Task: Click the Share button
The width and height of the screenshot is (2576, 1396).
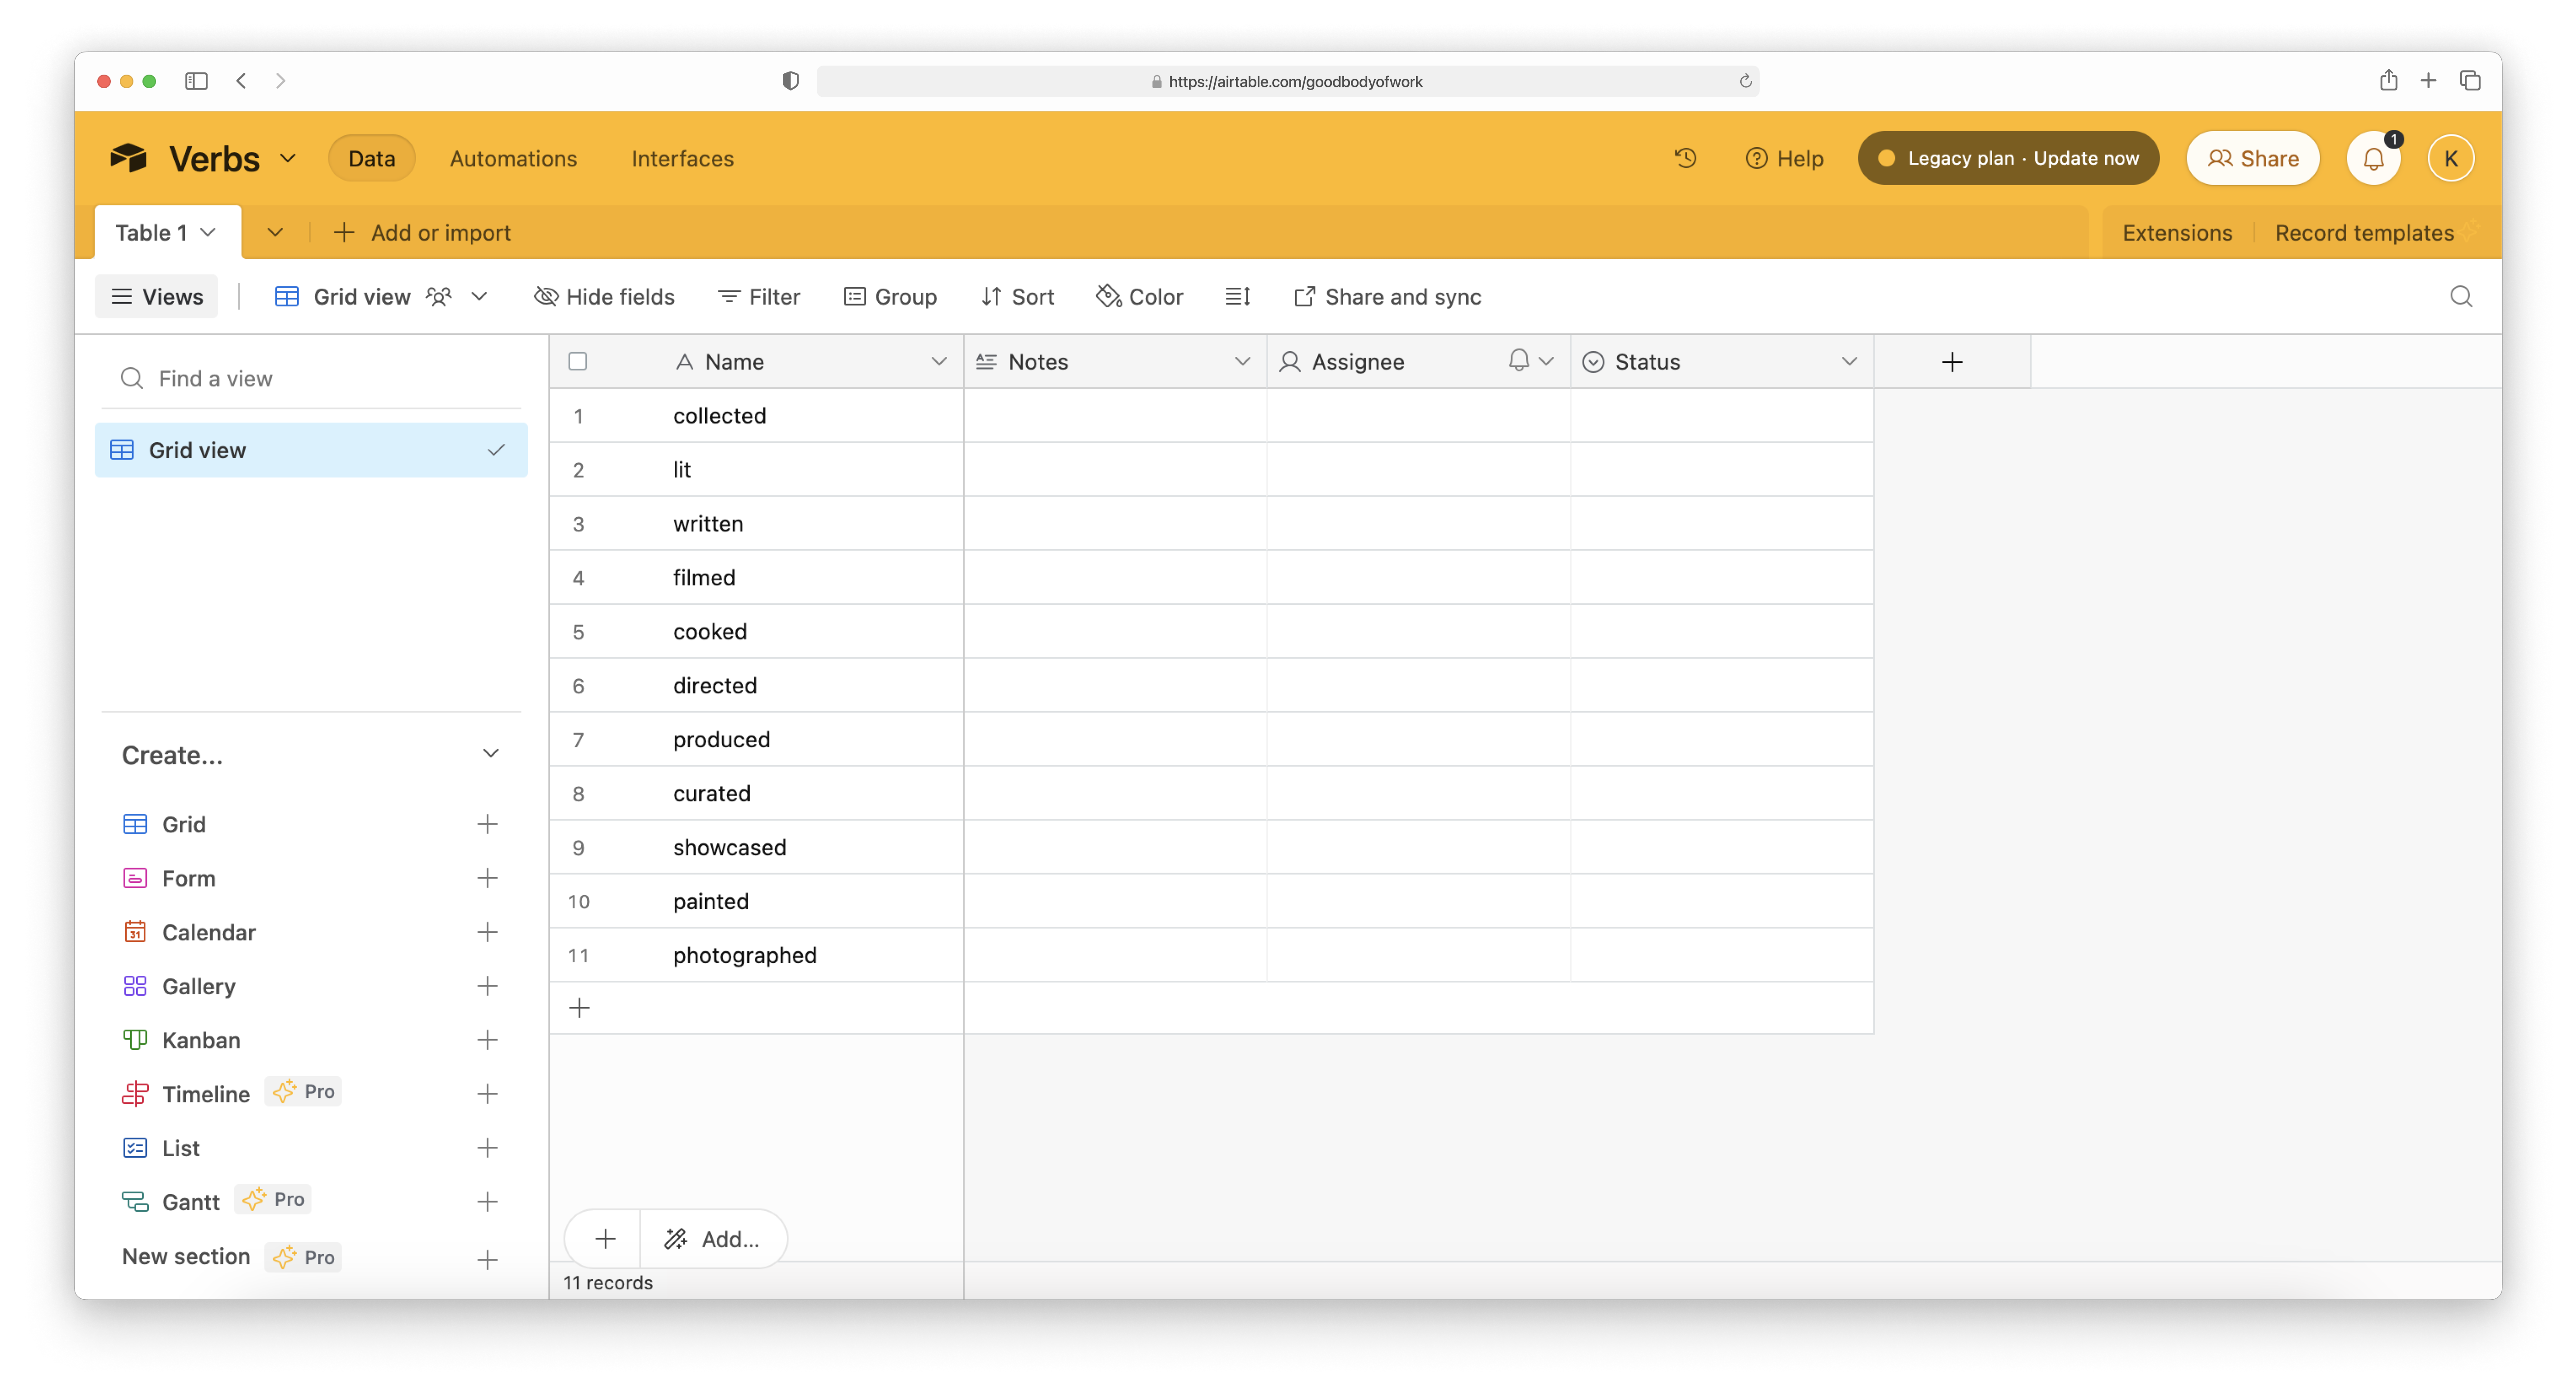Action: (x=2252, y=158)
